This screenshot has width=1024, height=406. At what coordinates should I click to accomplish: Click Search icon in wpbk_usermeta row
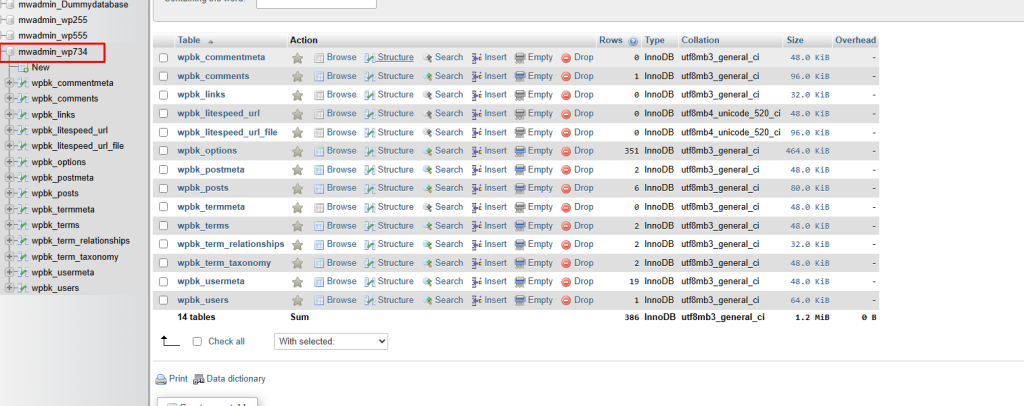point(427,281)
